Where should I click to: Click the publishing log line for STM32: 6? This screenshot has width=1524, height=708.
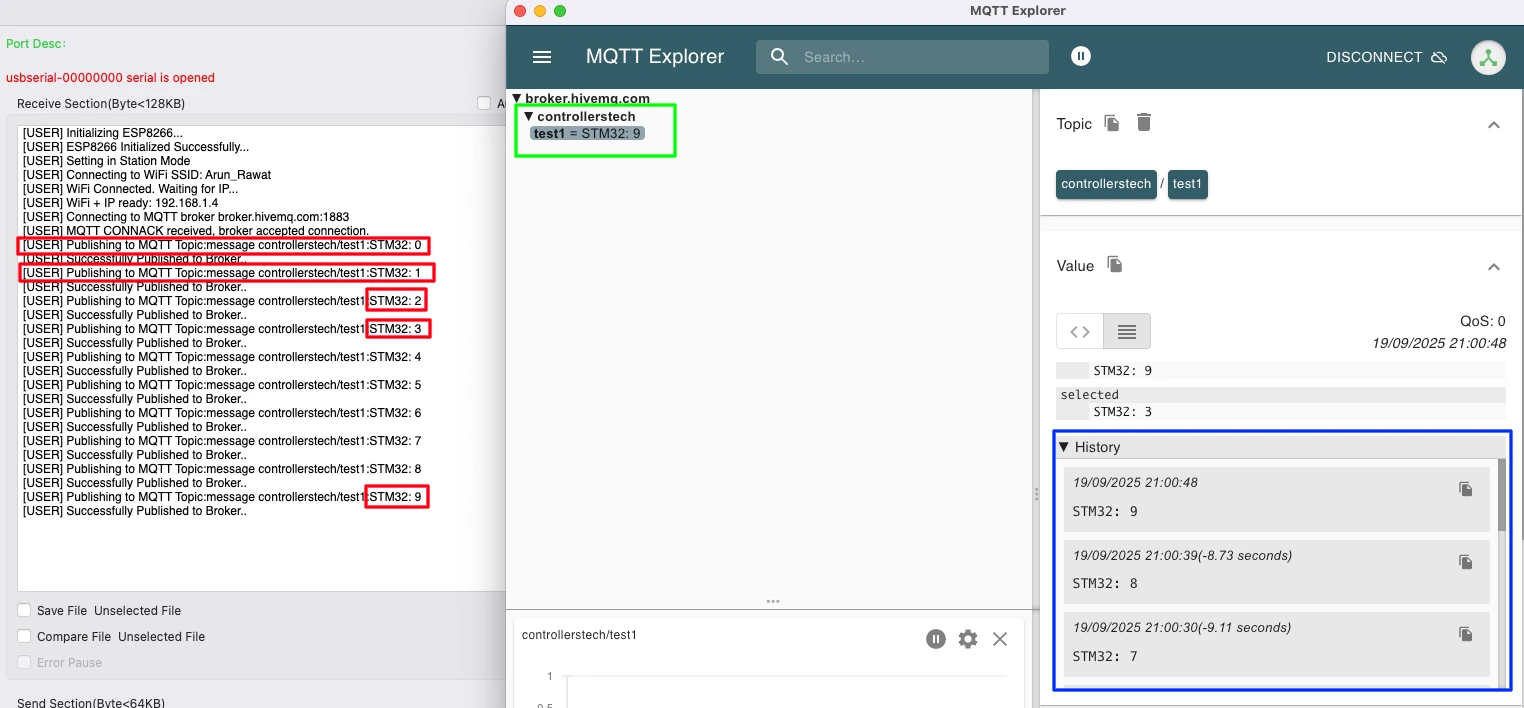[222, 413]
